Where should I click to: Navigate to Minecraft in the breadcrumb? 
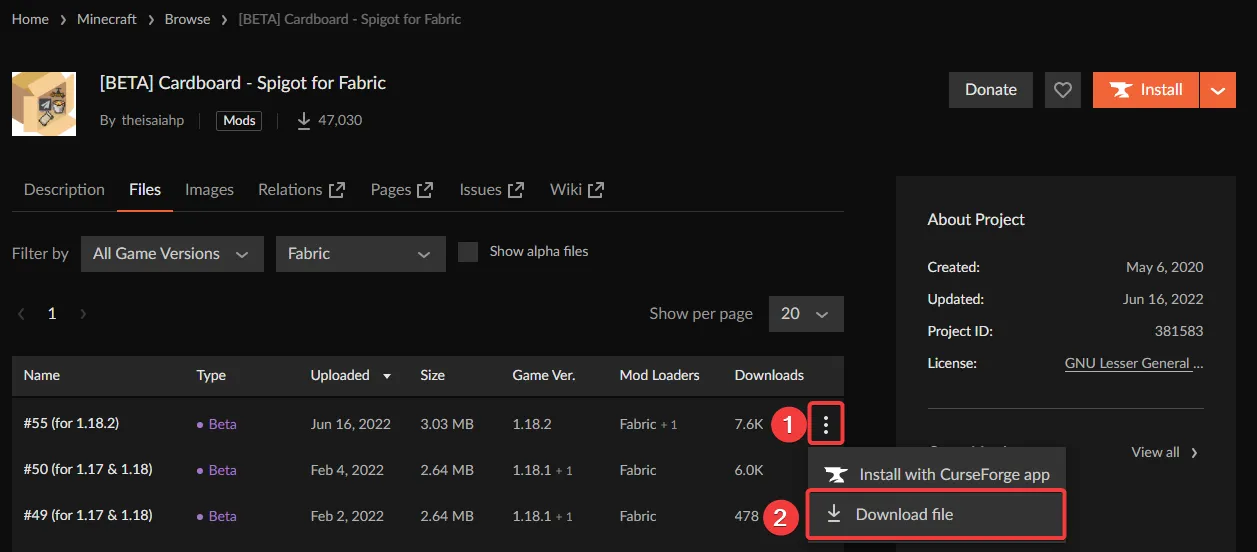(x=106, y=19)
